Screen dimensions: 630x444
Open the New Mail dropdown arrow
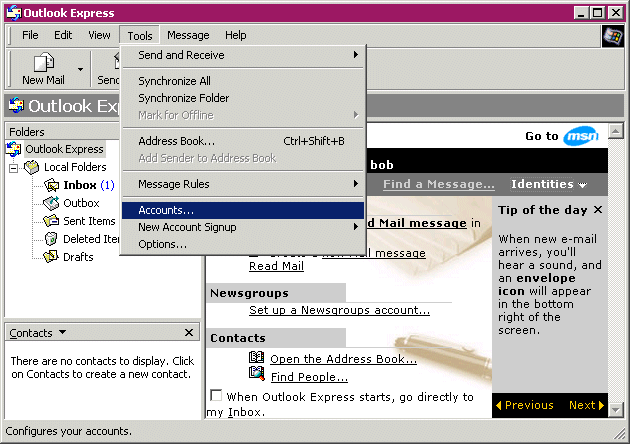coord(80,69)
